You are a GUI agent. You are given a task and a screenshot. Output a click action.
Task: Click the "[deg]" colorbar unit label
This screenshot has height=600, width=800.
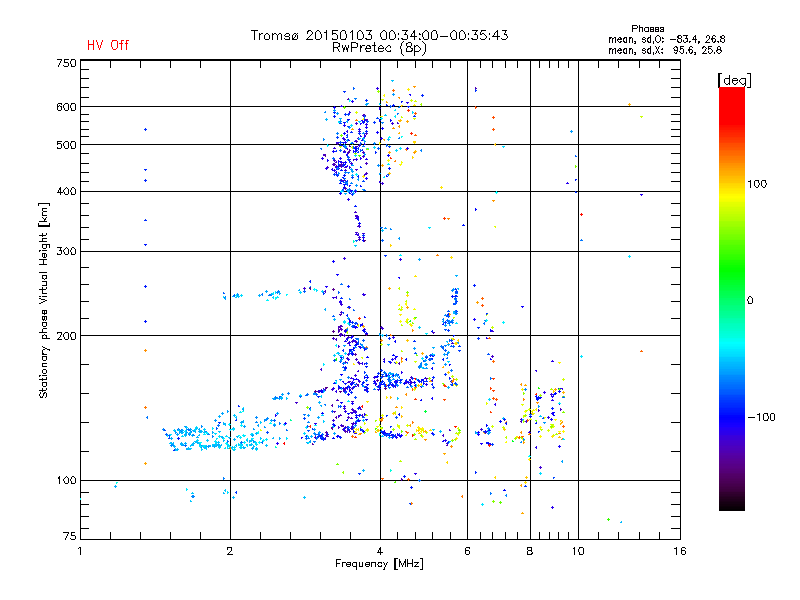[x=734, y=80]
